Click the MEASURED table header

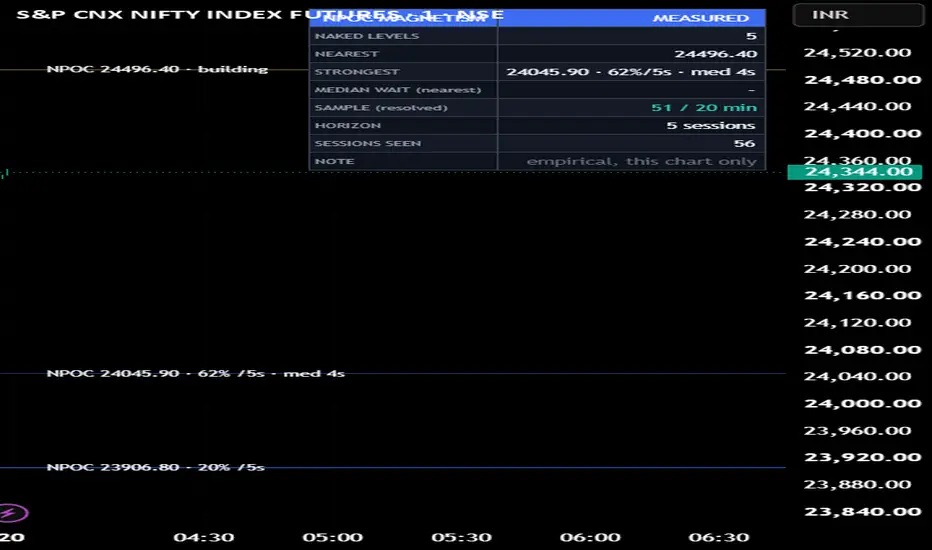pos(701,18)
